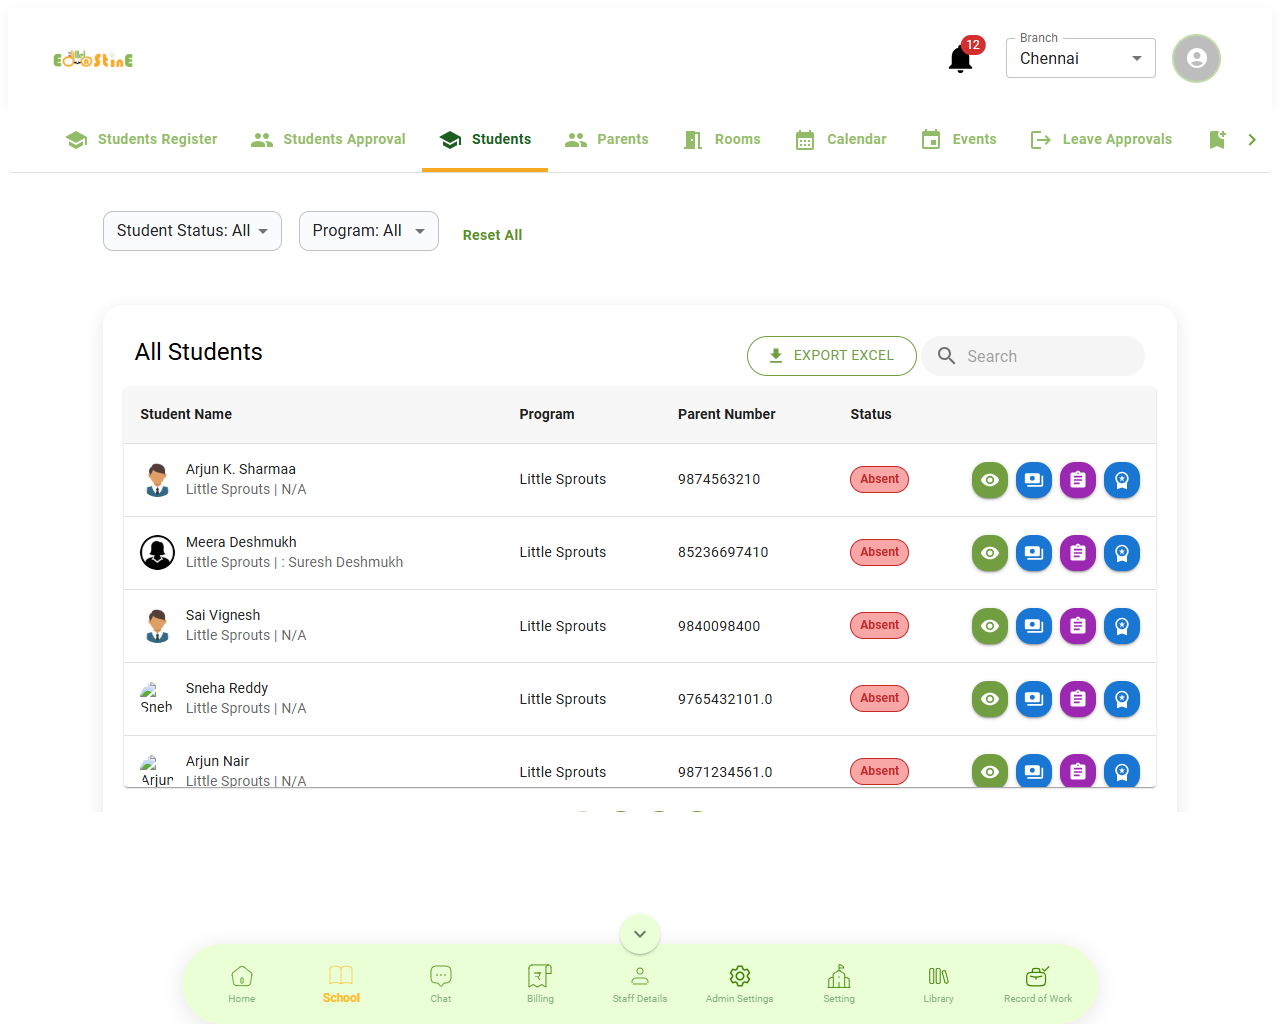View details for Meera Deshmukh
The height and width of the screenshot is (1024, 1280).
click(x=990, y=553)
